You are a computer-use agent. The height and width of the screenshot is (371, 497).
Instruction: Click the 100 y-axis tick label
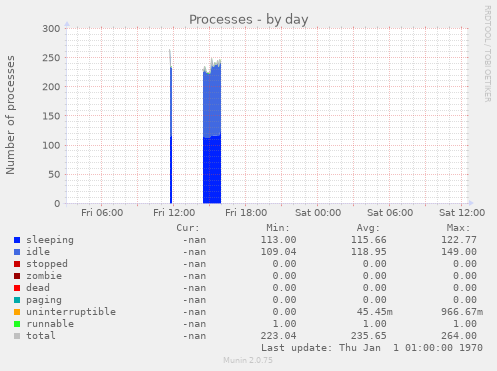point(51,145)
